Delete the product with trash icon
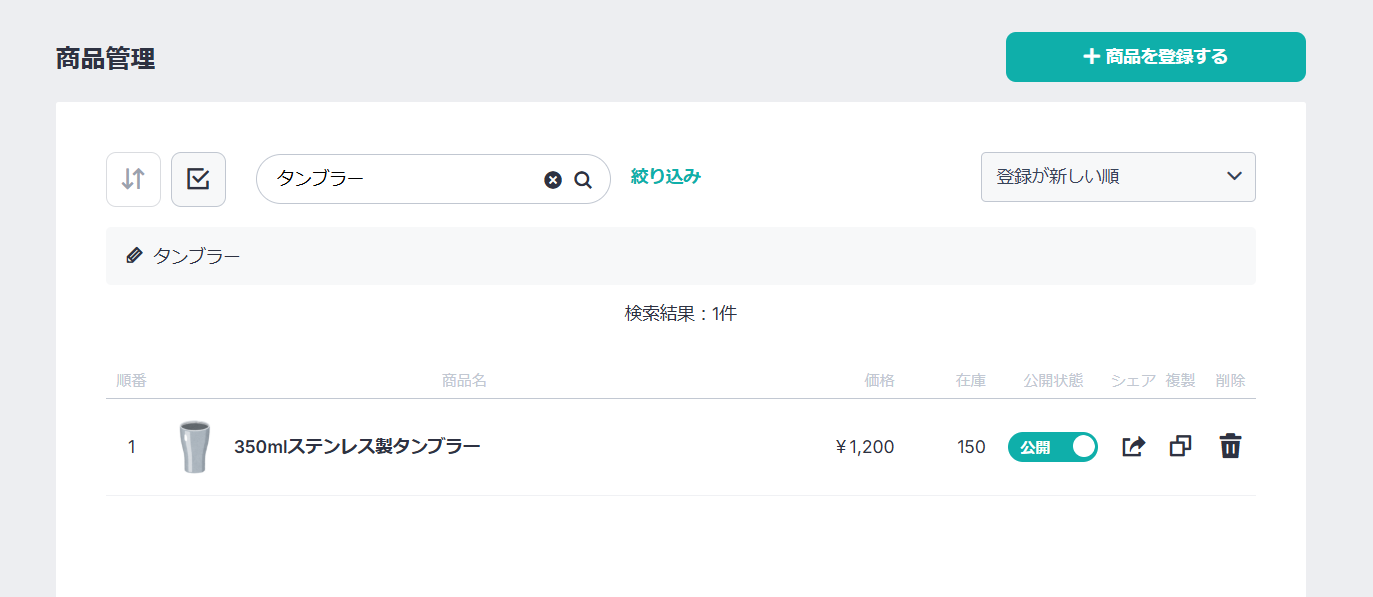Viewport: 1373px width, 597px height. (x=1230, y=446)
